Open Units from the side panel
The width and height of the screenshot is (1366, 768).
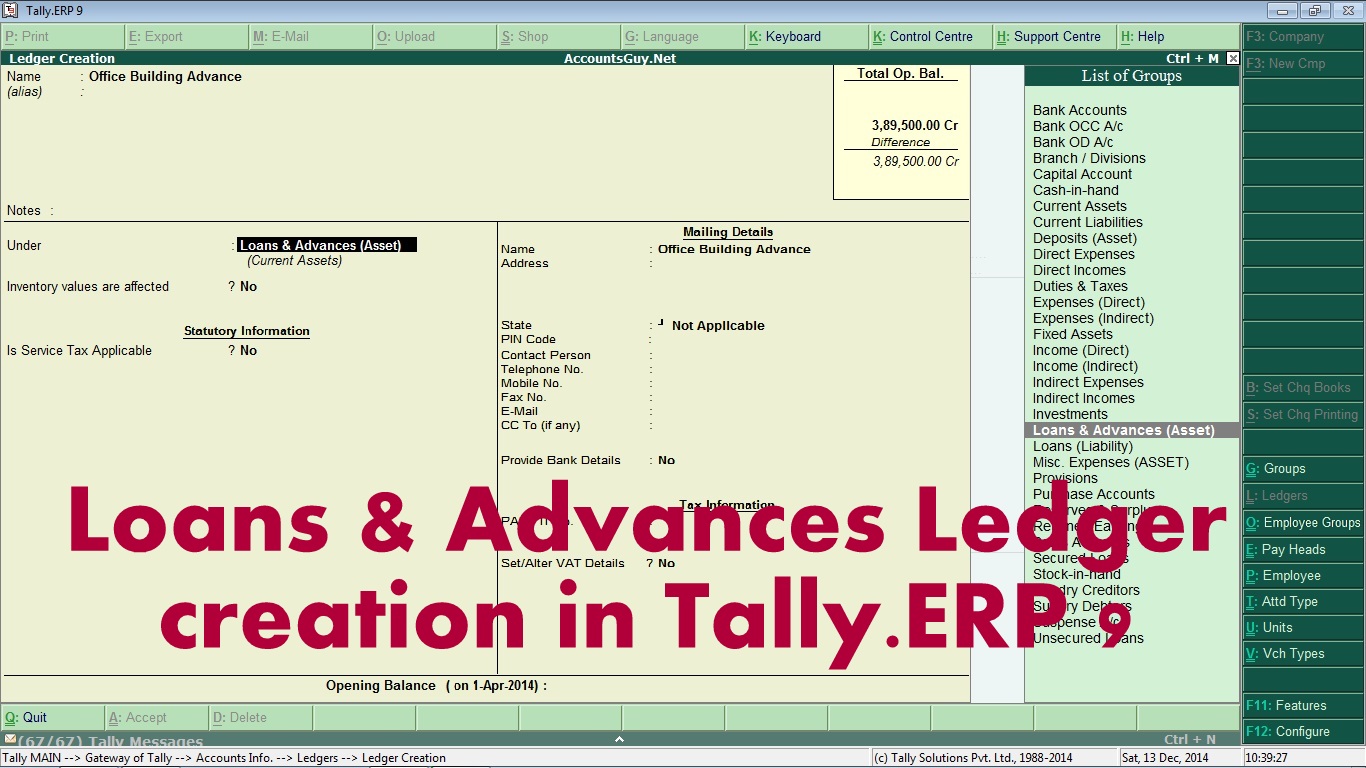(x=1303, y=628)
